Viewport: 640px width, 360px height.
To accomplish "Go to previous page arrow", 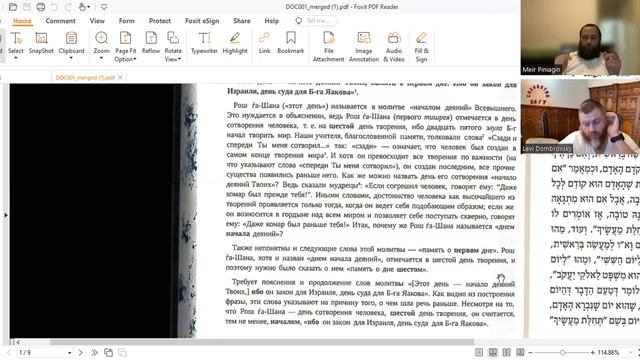I will point(9,352).
